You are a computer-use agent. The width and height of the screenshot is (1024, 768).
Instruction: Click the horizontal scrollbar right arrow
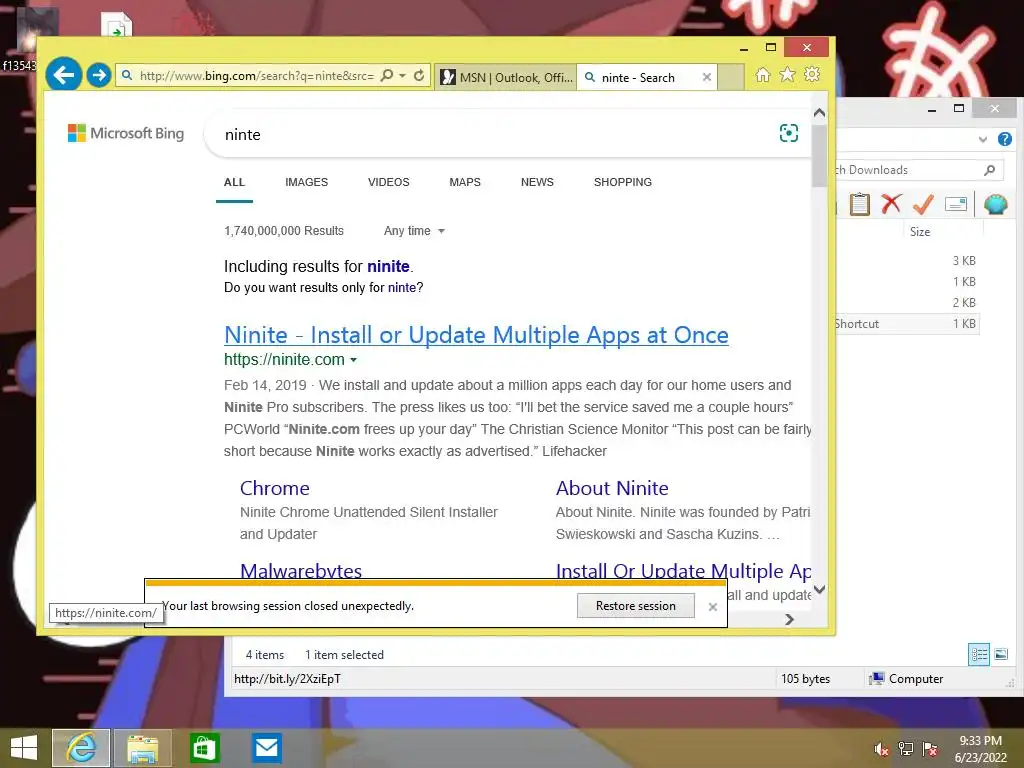coord(789,619)
